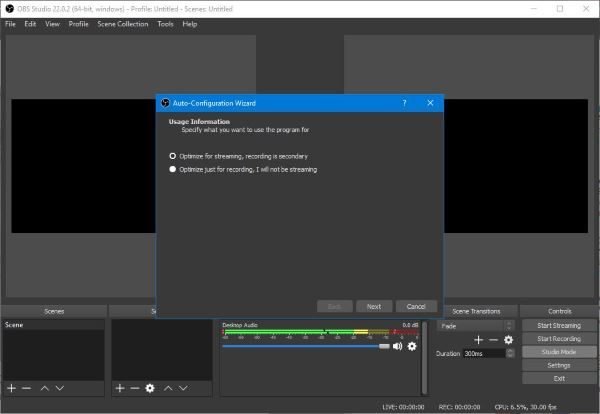Click the Start Recording button

[559, 339]
